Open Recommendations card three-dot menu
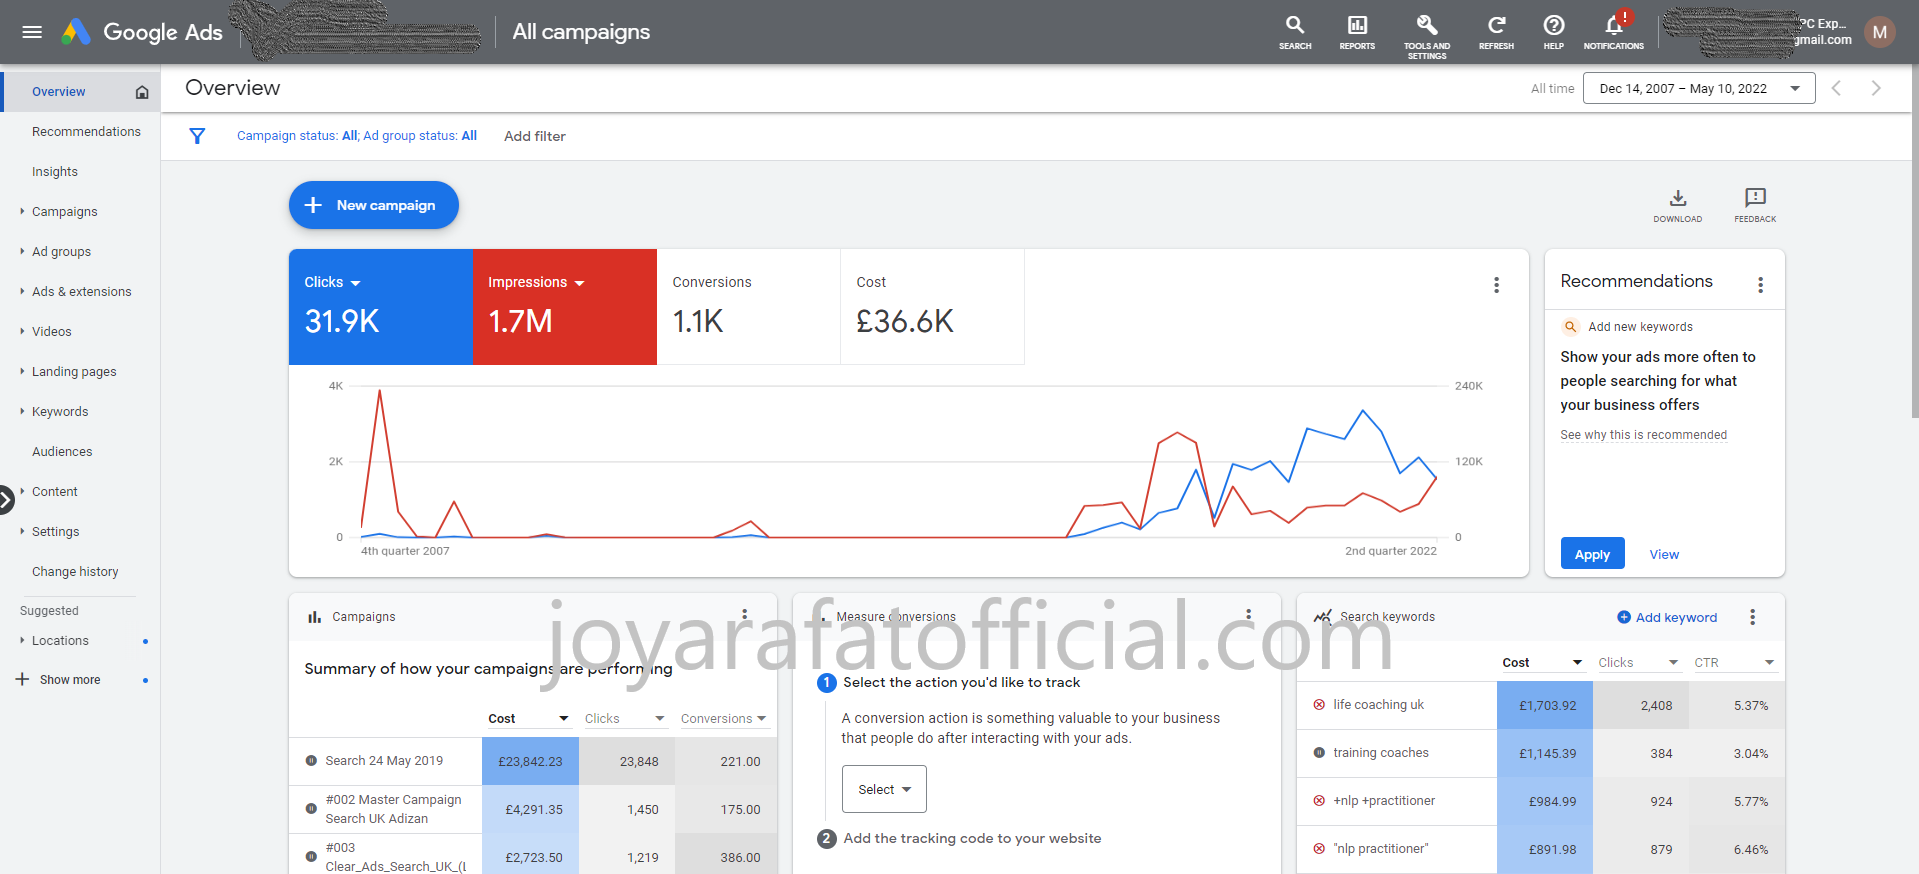Viewport: 1919px width, 874px height. pyautogui.click(x=1760, y=285)
